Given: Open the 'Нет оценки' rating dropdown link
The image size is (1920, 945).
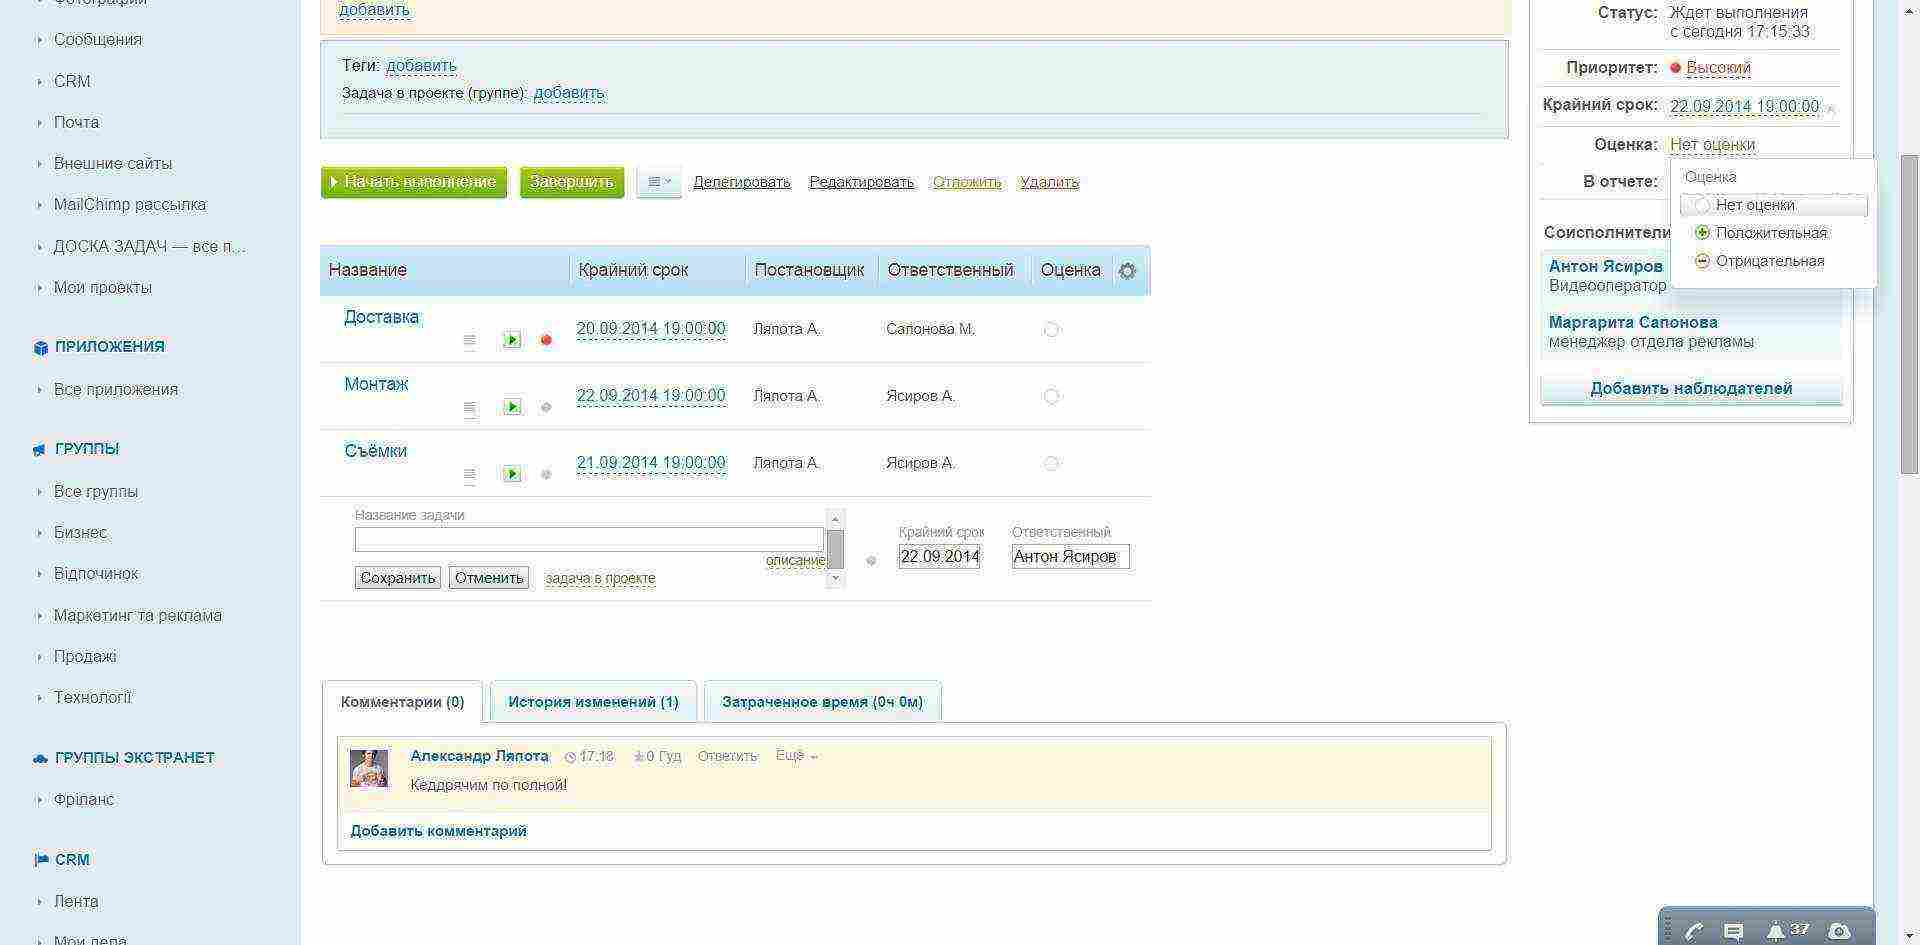Looking at the screenshot, I should pos(1712,145).
